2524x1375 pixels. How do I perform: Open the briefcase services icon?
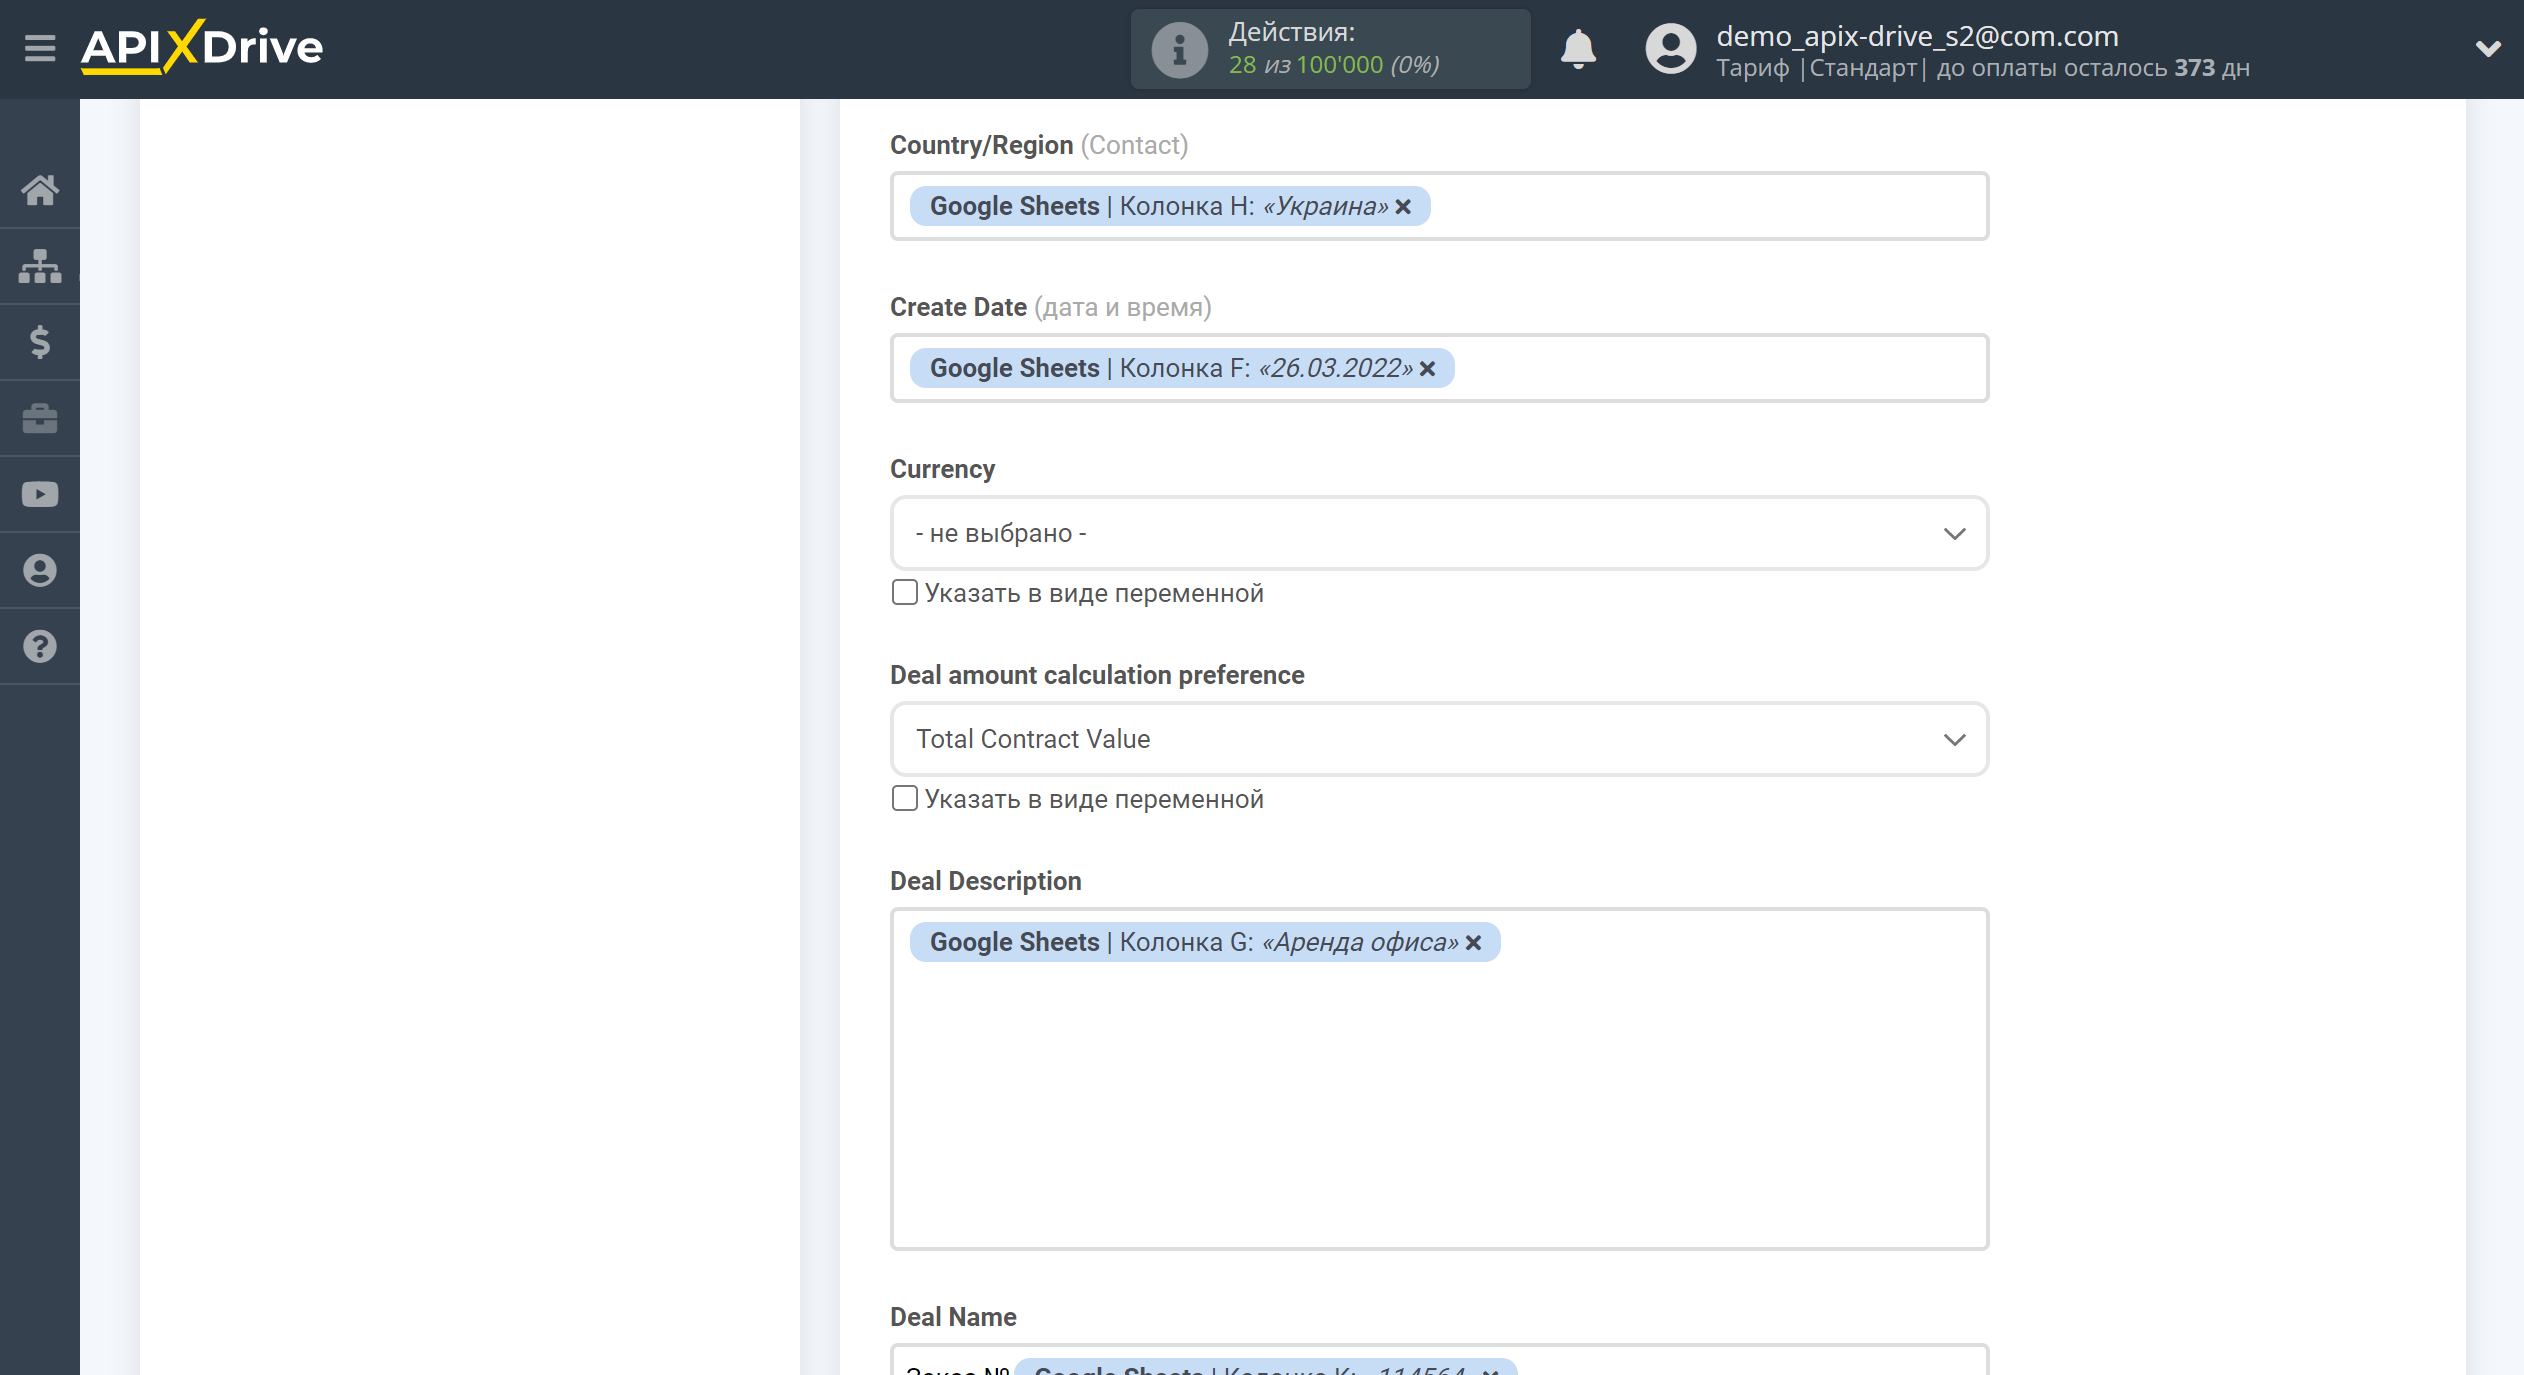pos(40,418)
